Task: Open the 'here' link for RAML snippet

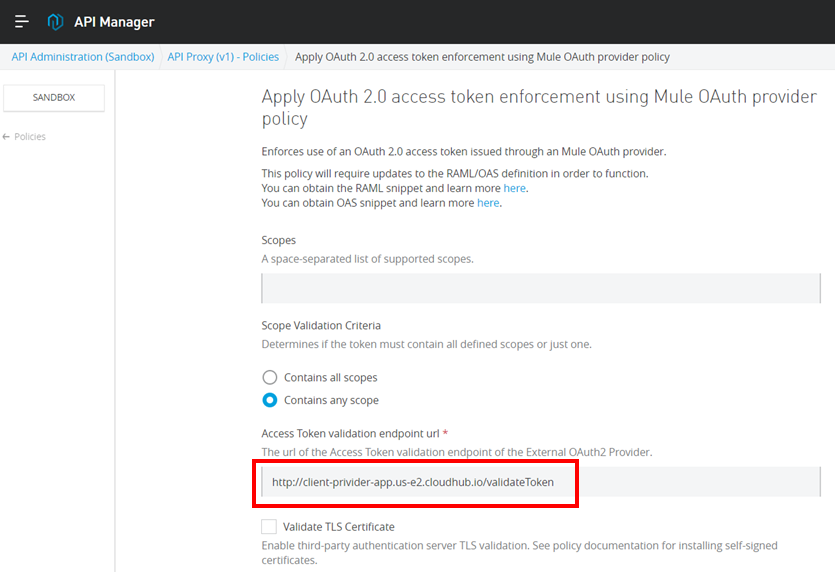Action: click(514, 188)
